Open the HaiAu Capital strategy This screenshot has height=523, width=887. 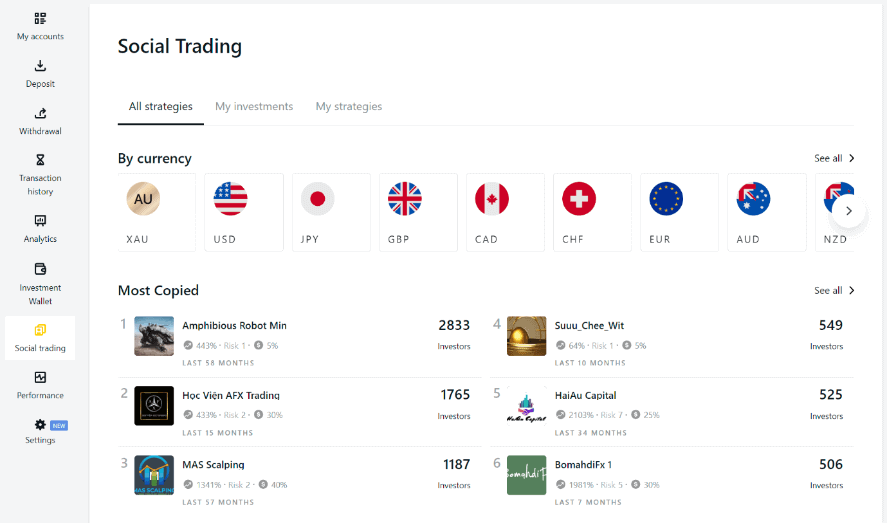(x=585, y=395)
